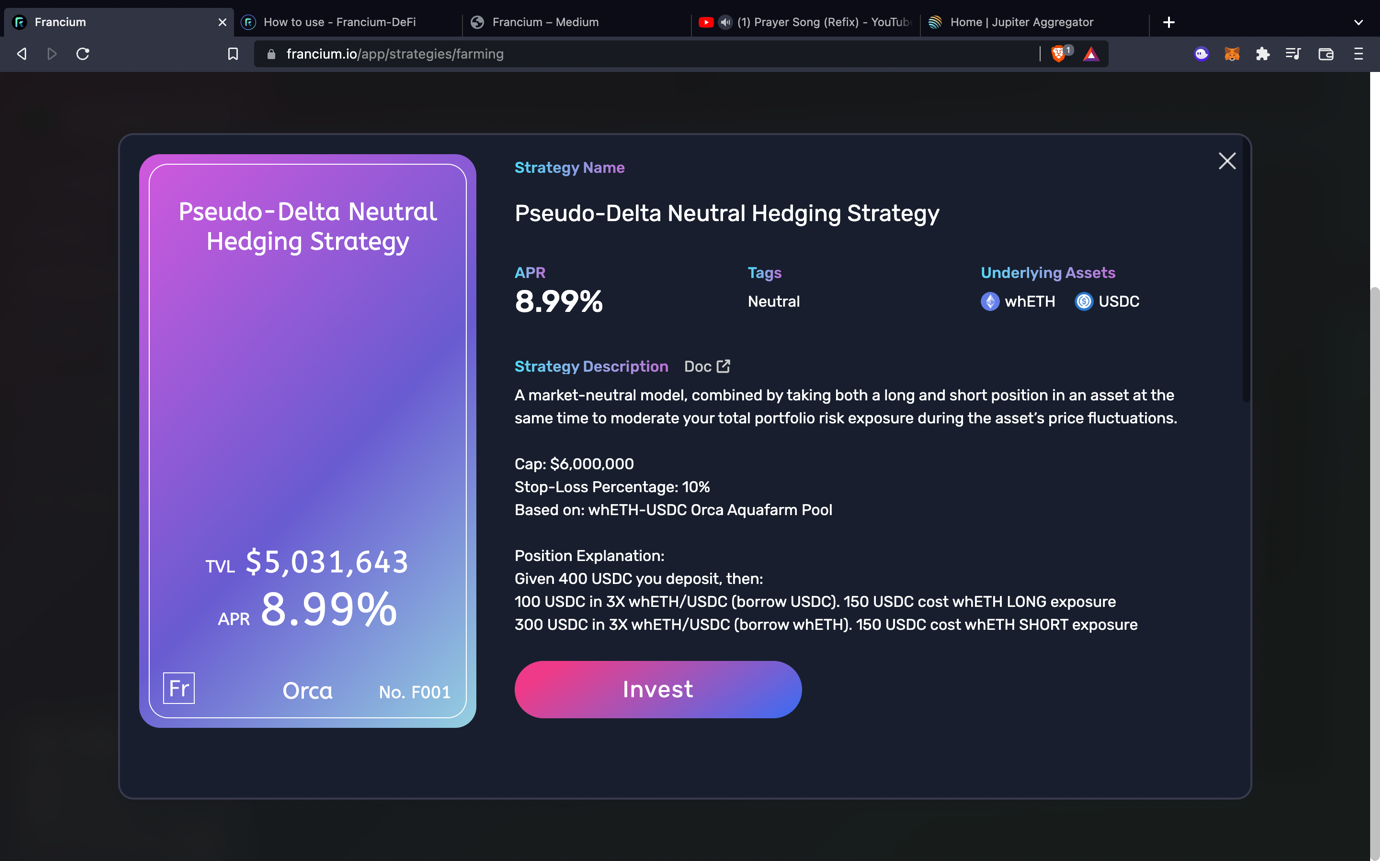Click the whETH-USDC Orca Aquafarm Pool line
Screen dimensions: 1380x861
(673, 510)
